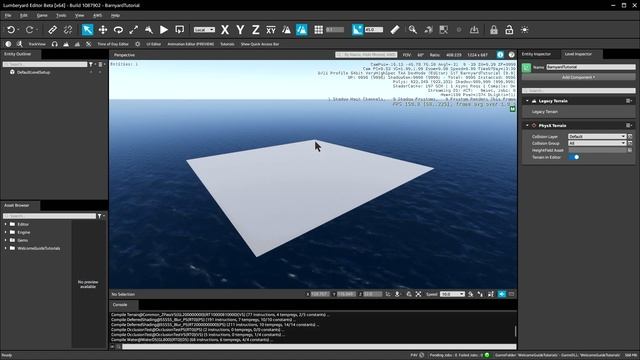640x360 pixels.
Task: Expand the Gems folder in Asset Browser
Action: tap(5, 240)
